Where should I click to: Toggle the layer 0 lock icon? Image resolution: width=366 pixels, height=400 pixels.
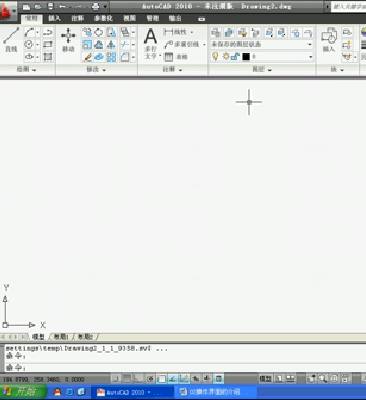pyautogui.click(x=235, y=57)
